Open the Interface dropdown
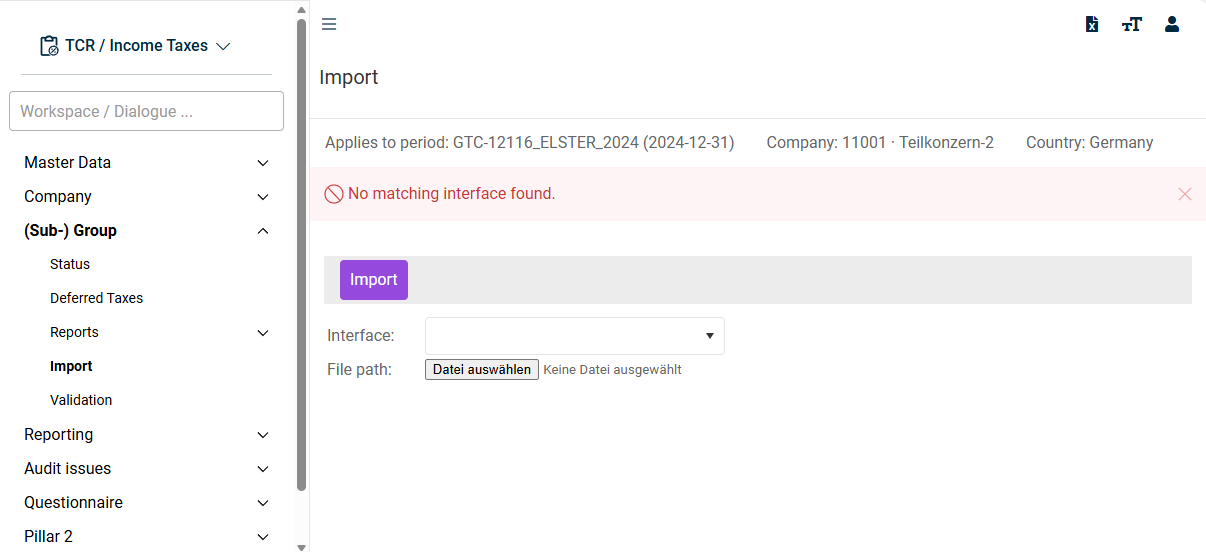 [x=575, y=336]
